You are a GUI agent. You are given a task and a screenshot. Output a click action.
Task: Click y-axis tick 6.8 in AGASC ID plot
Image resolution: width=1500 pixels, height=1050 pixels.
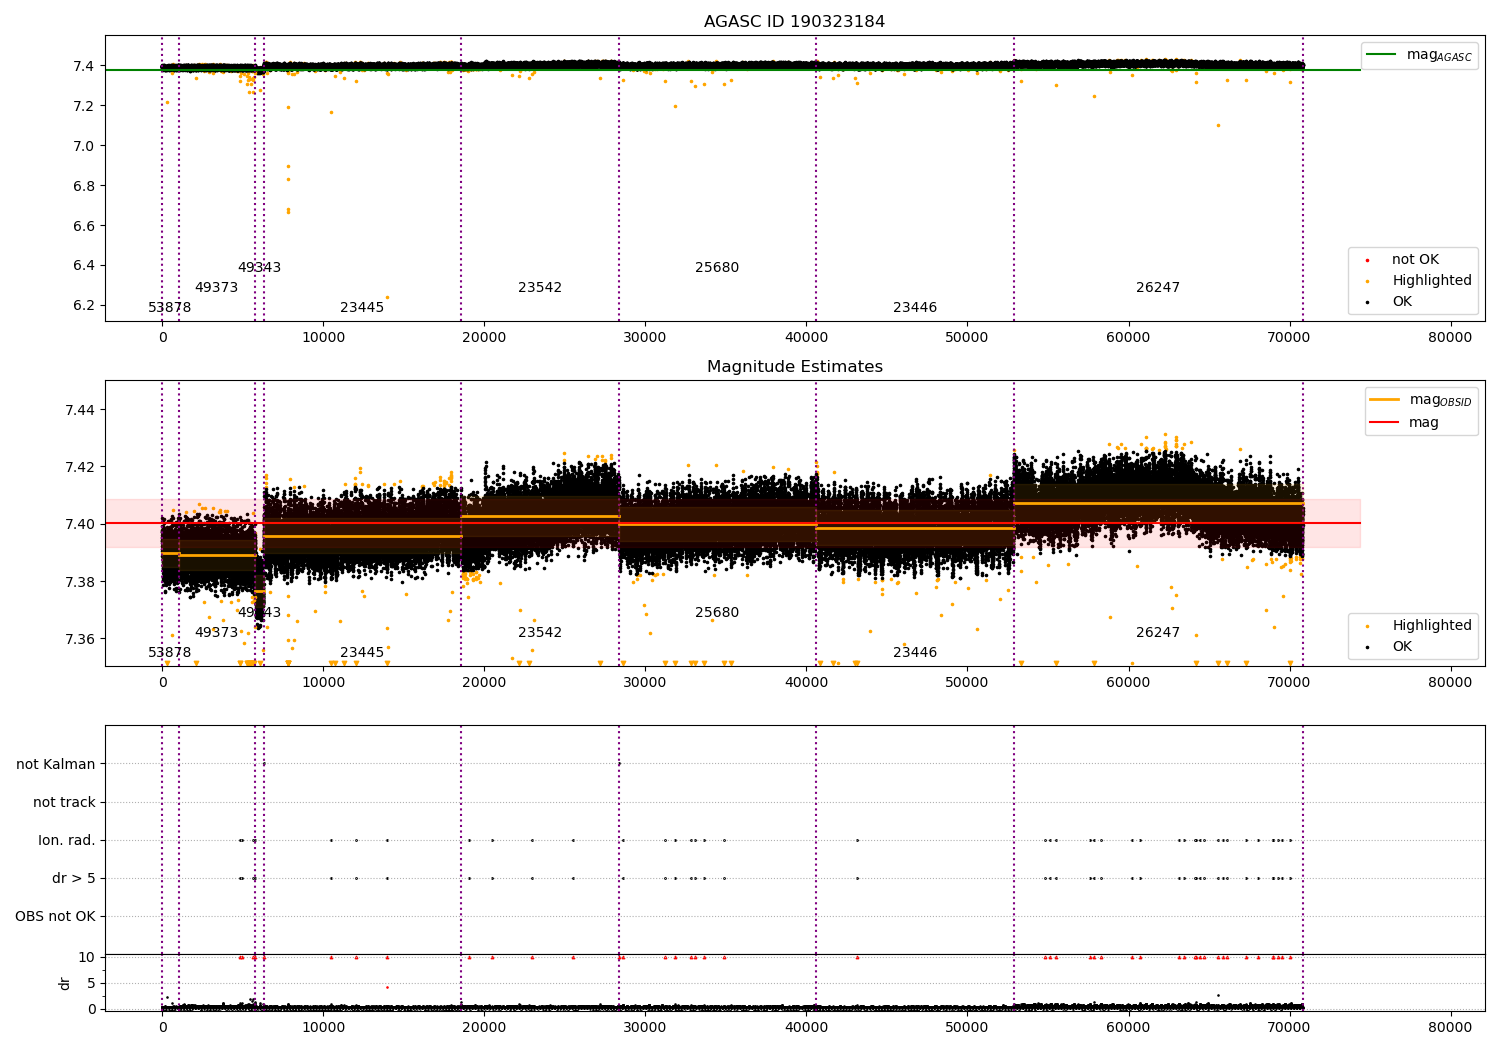pyautogui.click(x=85, y=186)
